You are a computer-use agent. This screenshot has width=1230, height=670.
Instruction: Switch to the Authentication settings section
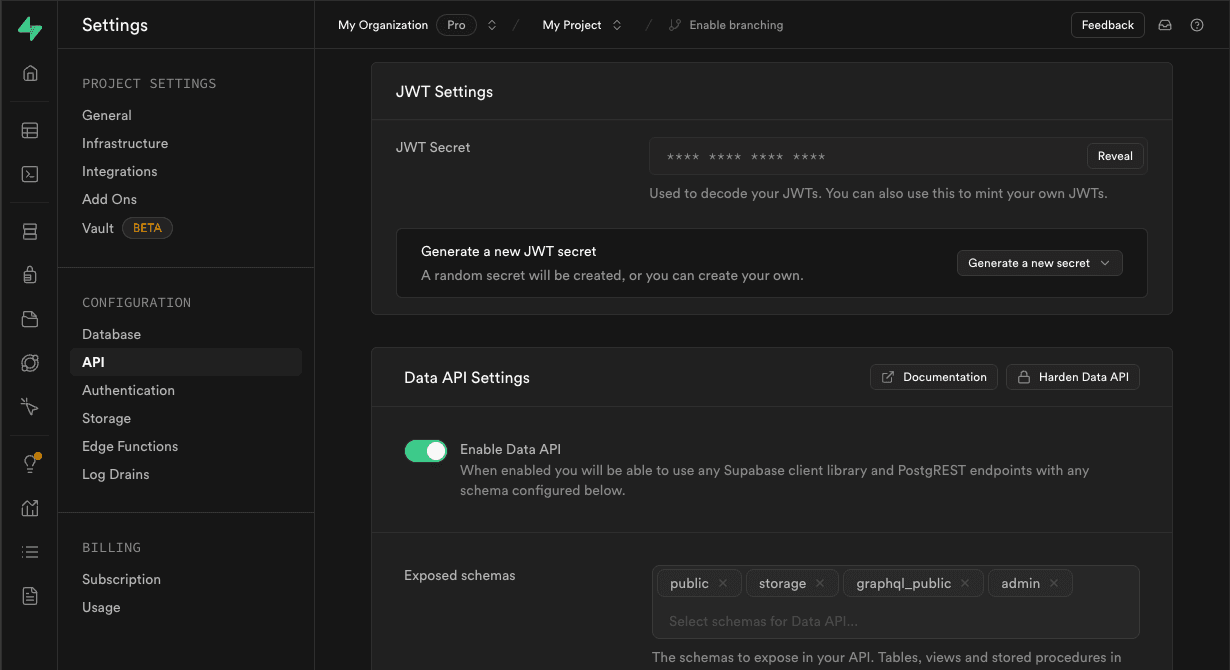click(x=128, y=390)
